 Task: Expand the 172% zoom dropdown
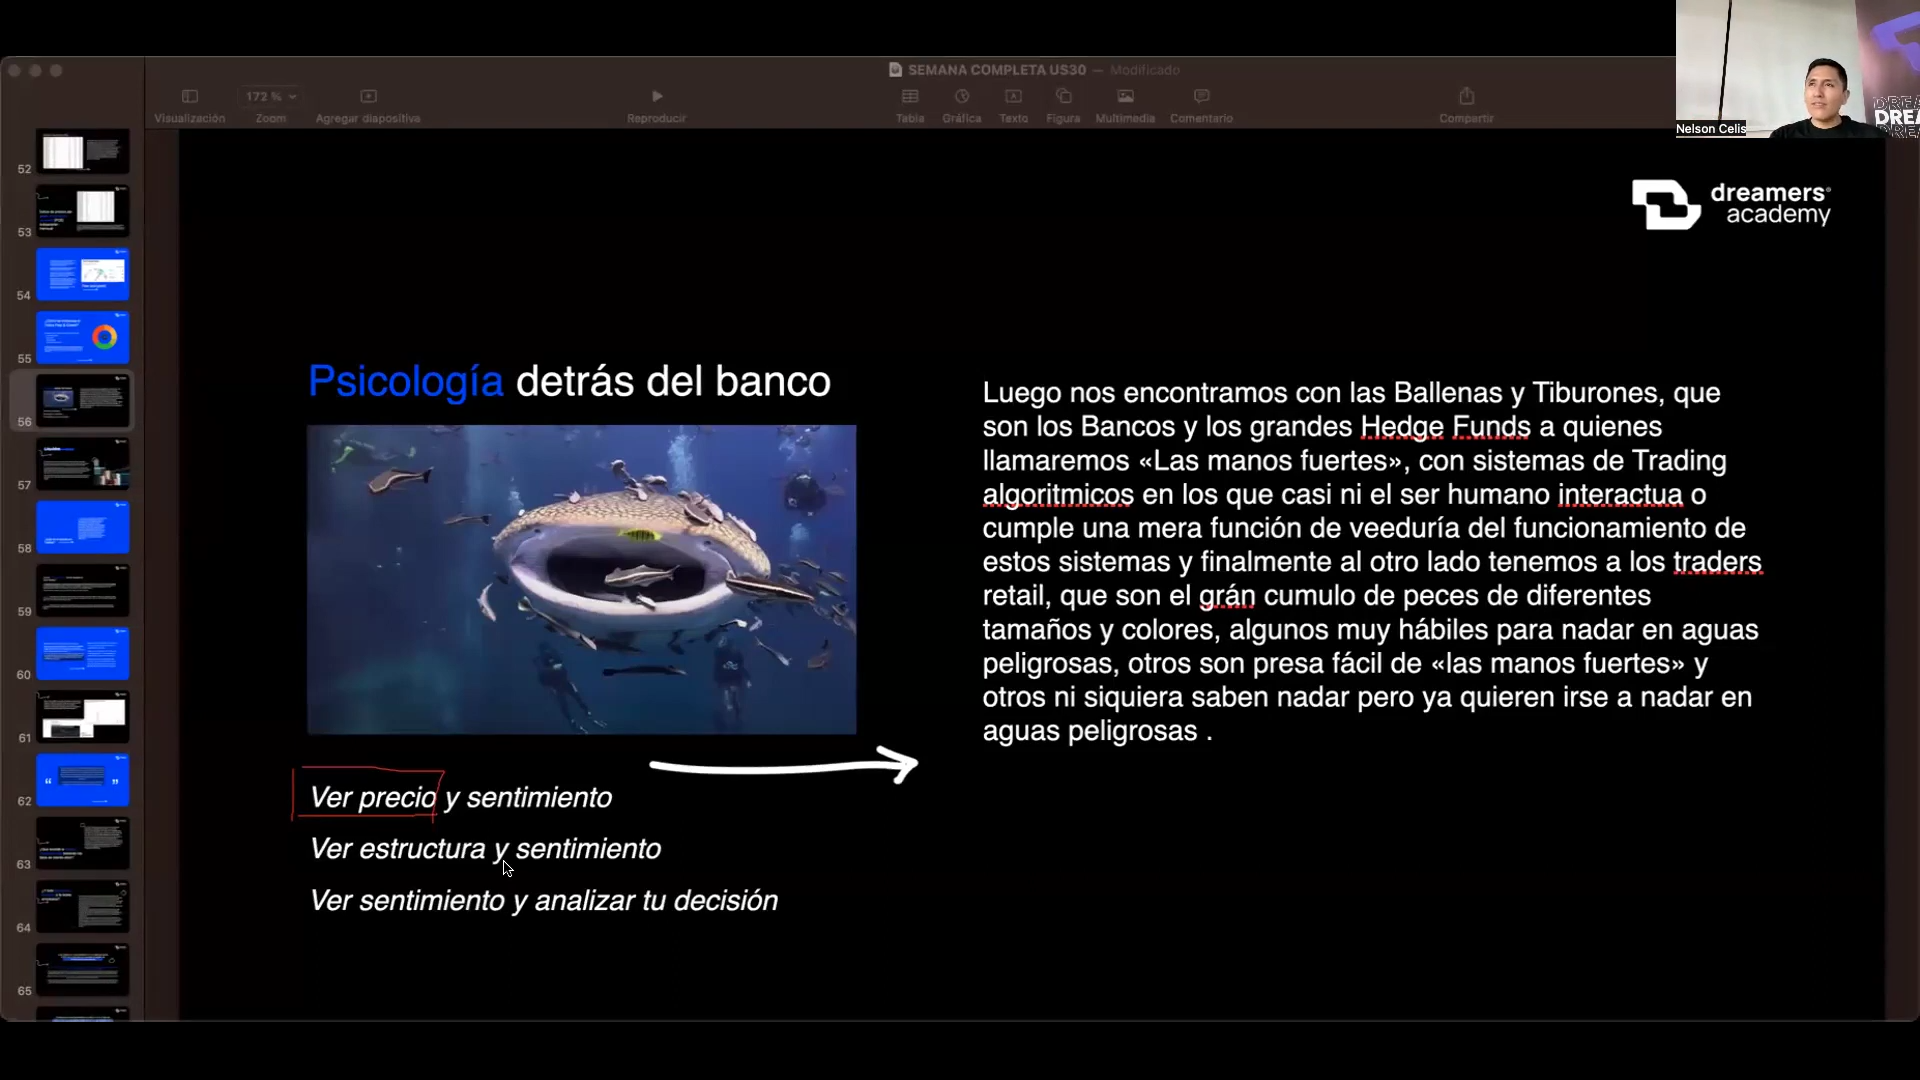pyautogui.click(x=271, y=97)
